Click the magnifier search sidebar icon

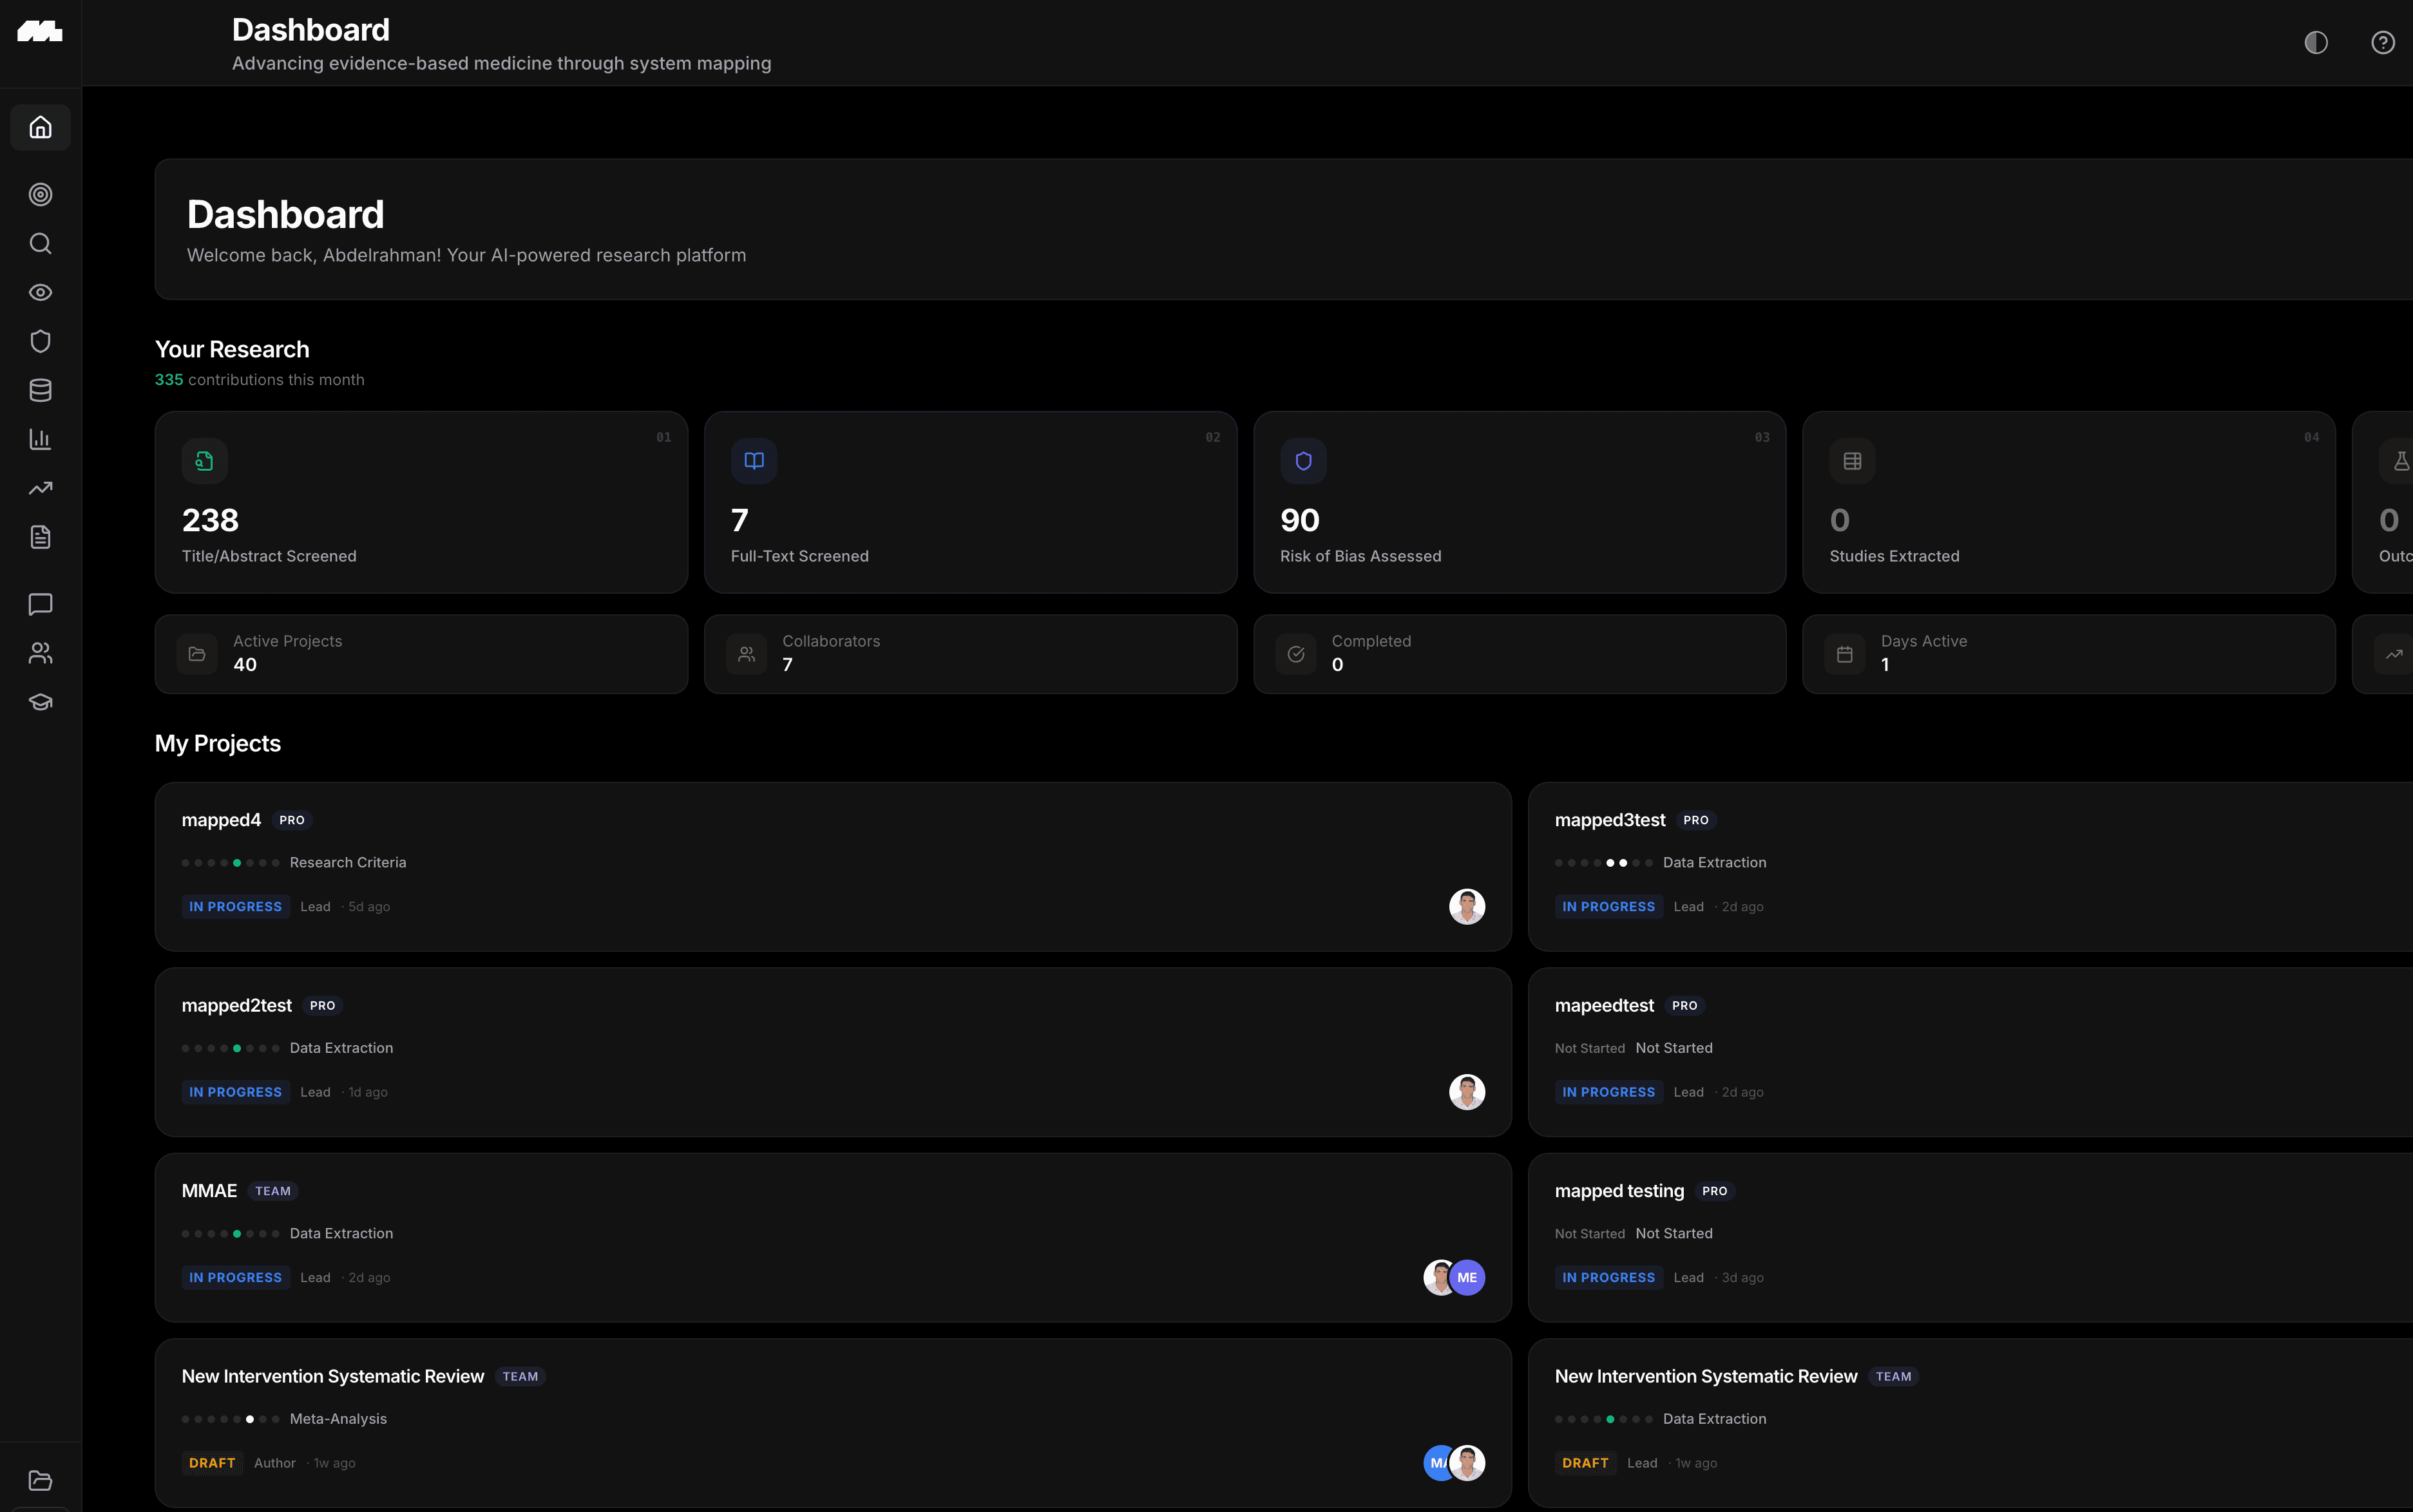(40, 243)
